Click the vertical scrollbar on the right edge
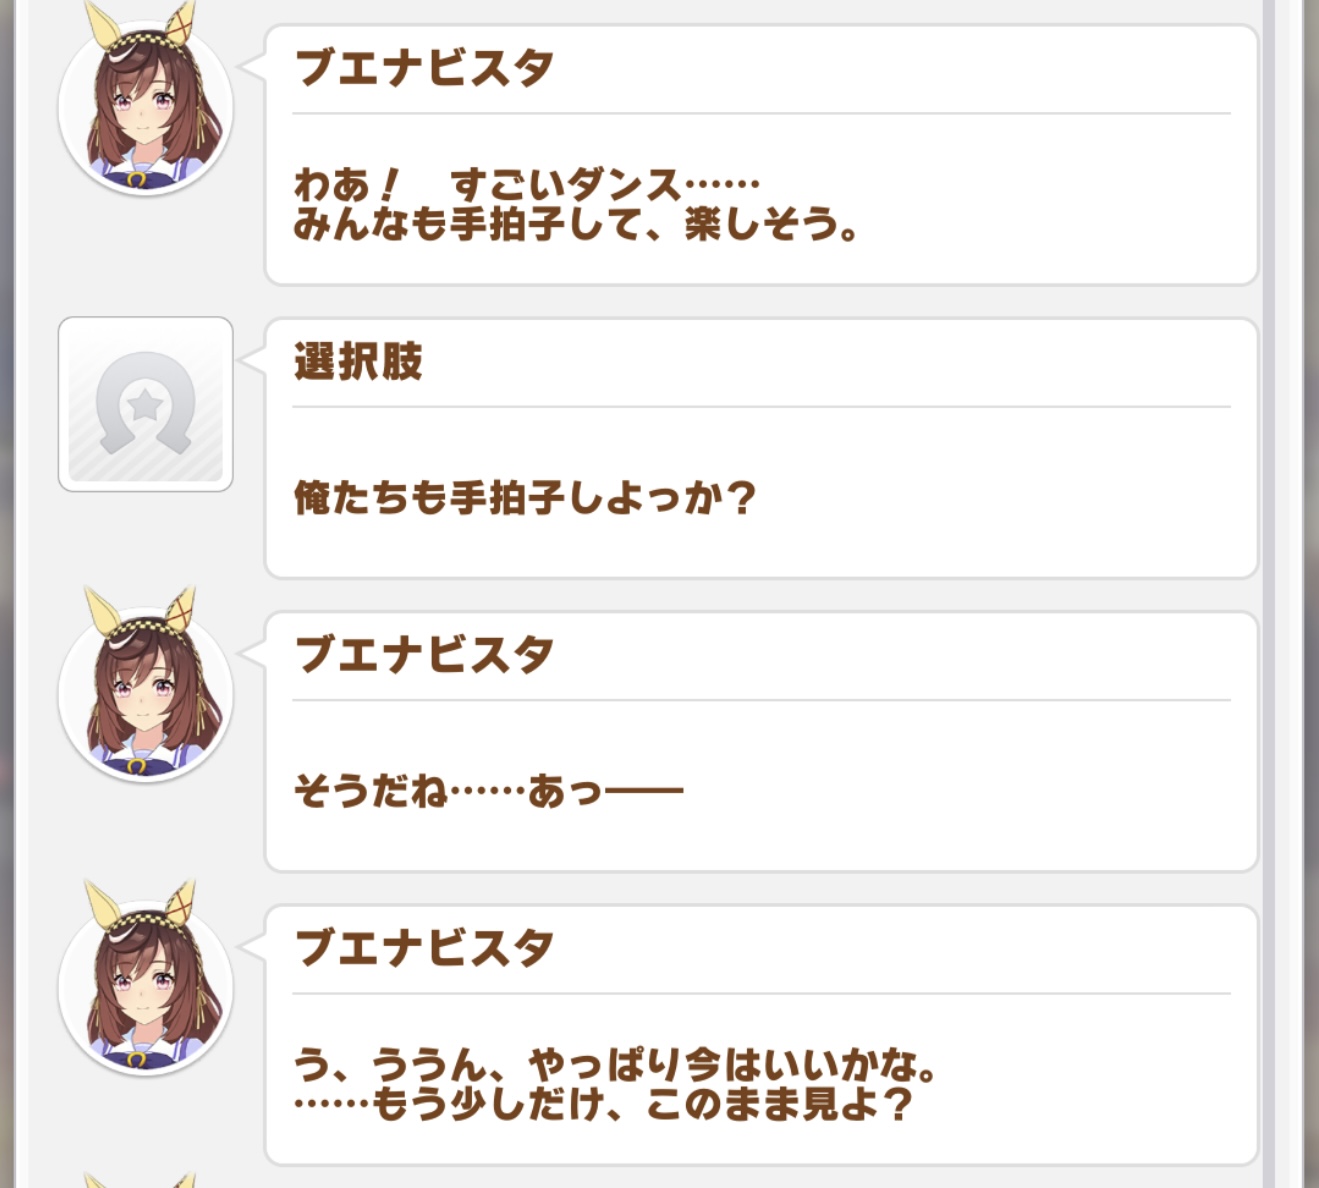Screen dimensions: 1319x1188 pyautogui.click(x=1269, y=594)
